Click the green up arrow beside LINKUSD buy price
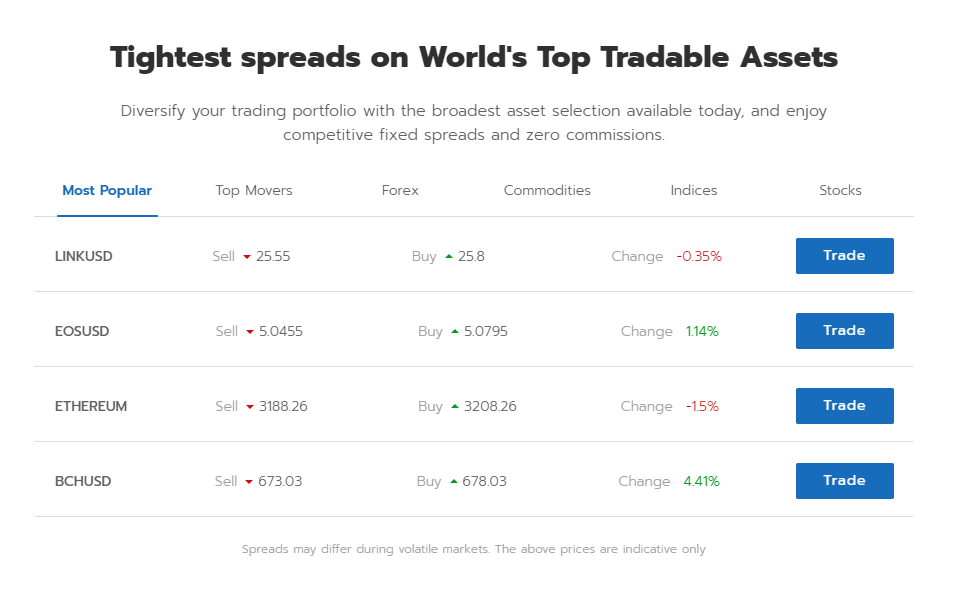Viewport: 957px width, 594px height. point(449,256)
